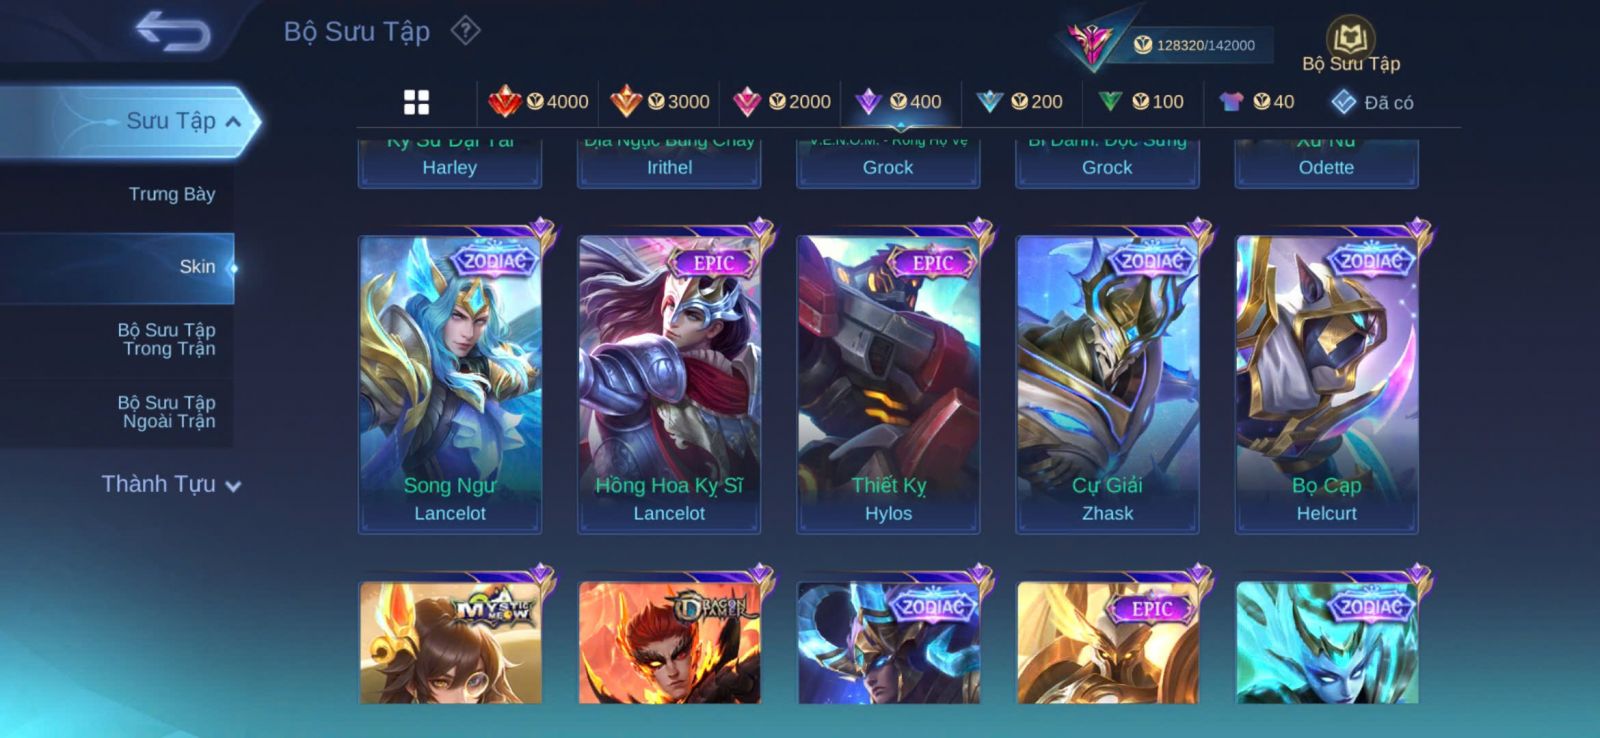Screen dimensions: 1600x738
Task: Filter by shirt icon 40 tier
Action: (1257, 101)
